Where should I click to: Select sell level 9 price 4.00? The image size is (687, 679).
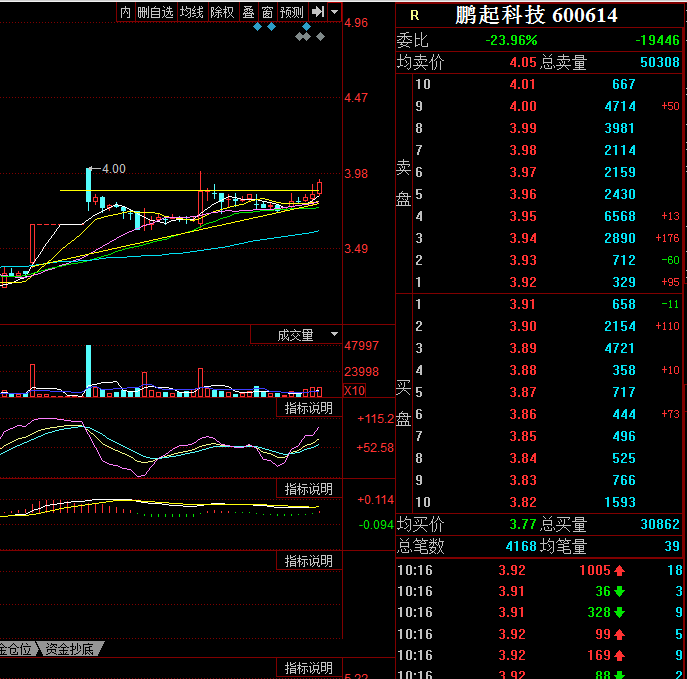click(x=523, y=106)
